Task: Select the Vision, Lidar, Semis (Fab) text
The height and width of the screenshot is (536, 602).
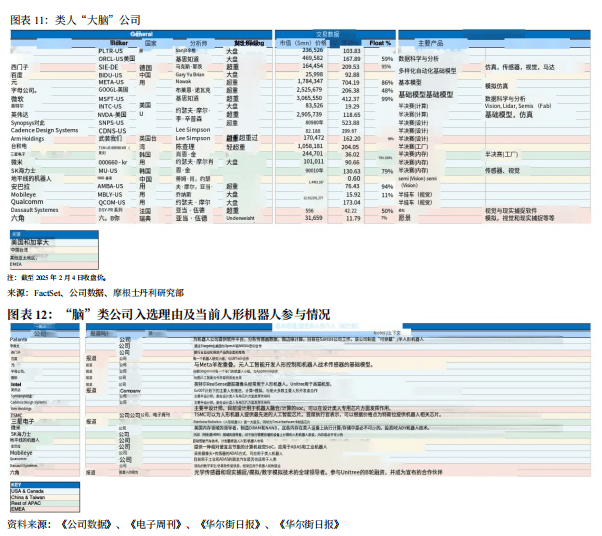Action: point(518,106)
